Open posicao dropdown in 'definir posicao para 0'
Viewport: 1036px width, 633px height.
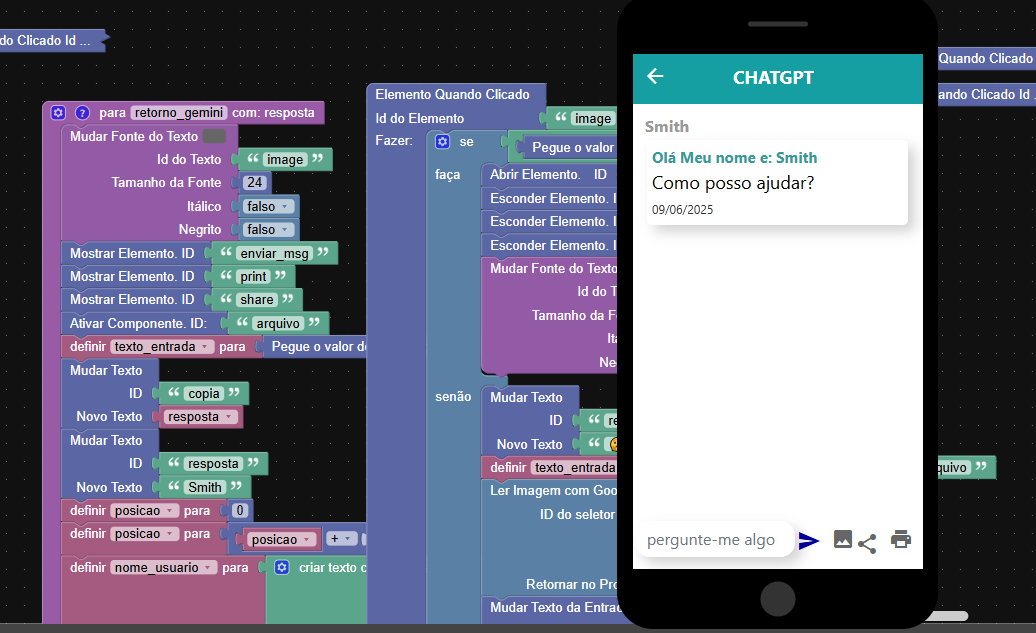[145, 511]
